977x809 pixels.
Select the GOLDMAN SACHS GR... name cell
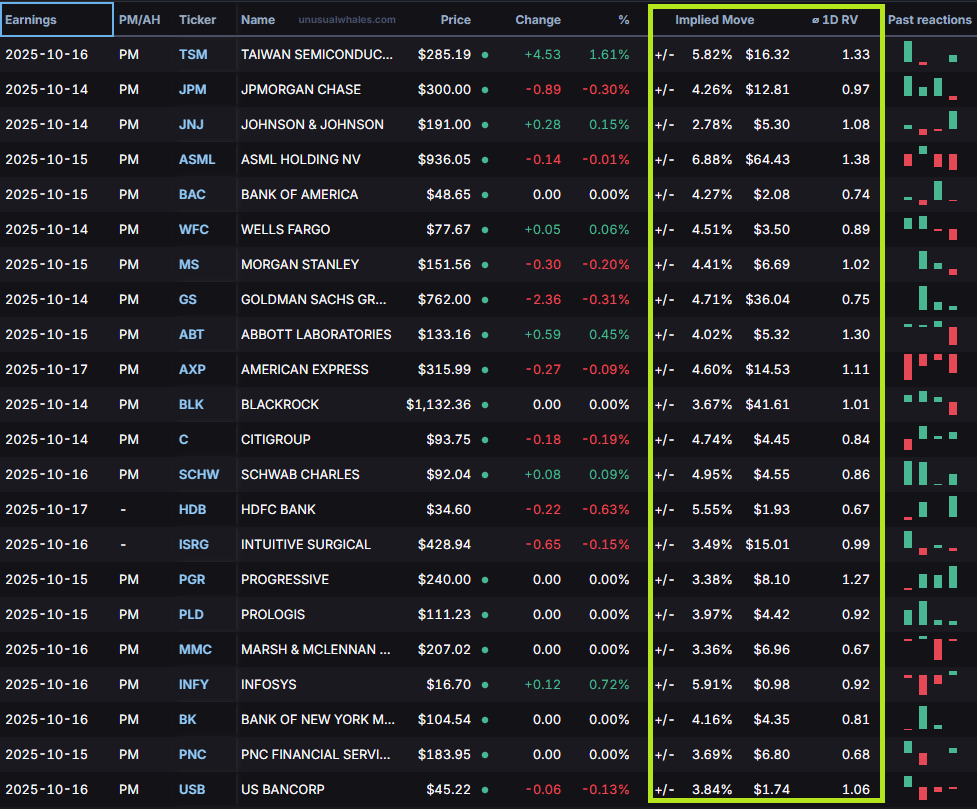pos(313,299)
